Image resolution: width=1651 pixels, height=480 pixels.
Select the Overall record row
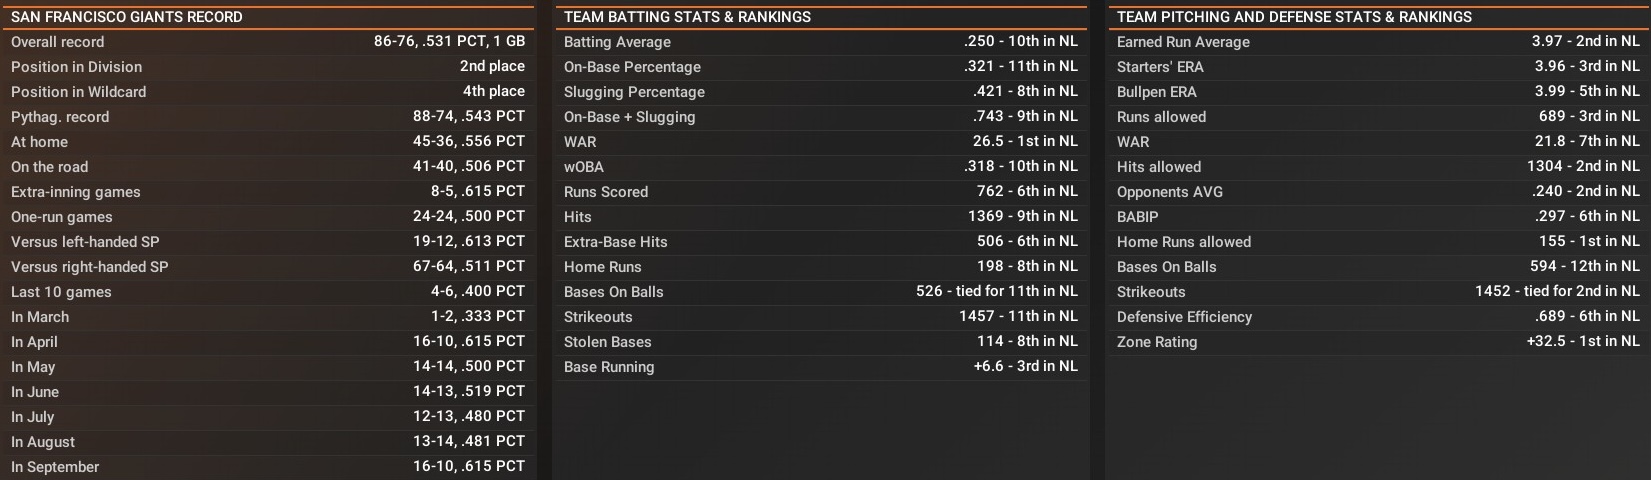267,42
